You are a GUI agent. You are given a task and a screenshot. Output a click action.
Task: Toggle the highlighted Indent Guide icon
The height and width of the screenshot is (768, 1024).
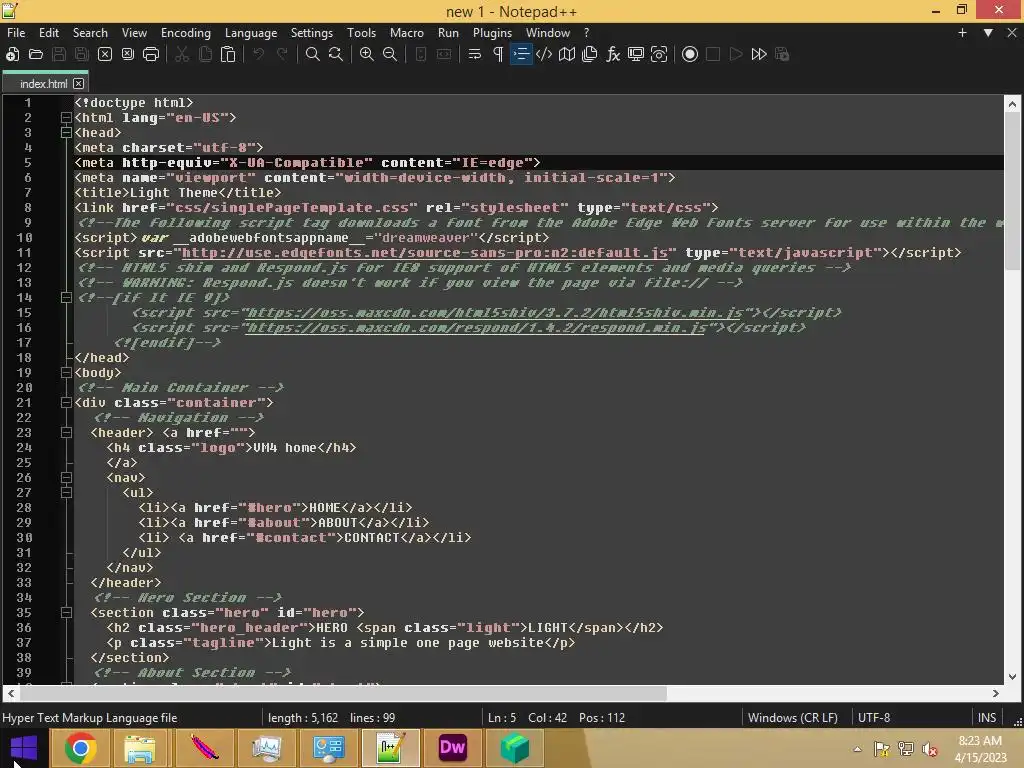pos(521,54)
